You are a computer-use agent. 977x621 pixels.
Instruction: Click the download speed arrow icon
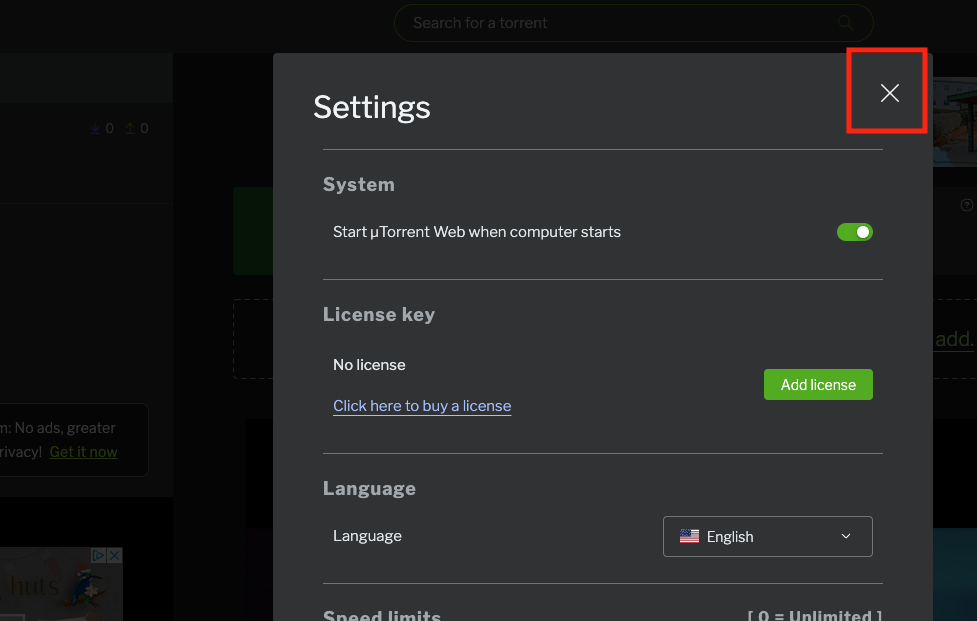95,128
